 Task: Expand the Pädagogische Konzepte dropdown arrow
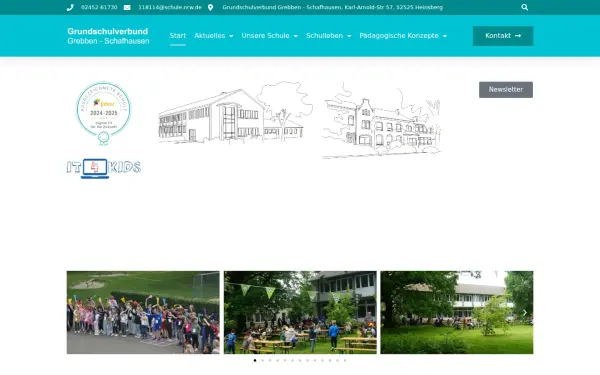click(444, 36)
